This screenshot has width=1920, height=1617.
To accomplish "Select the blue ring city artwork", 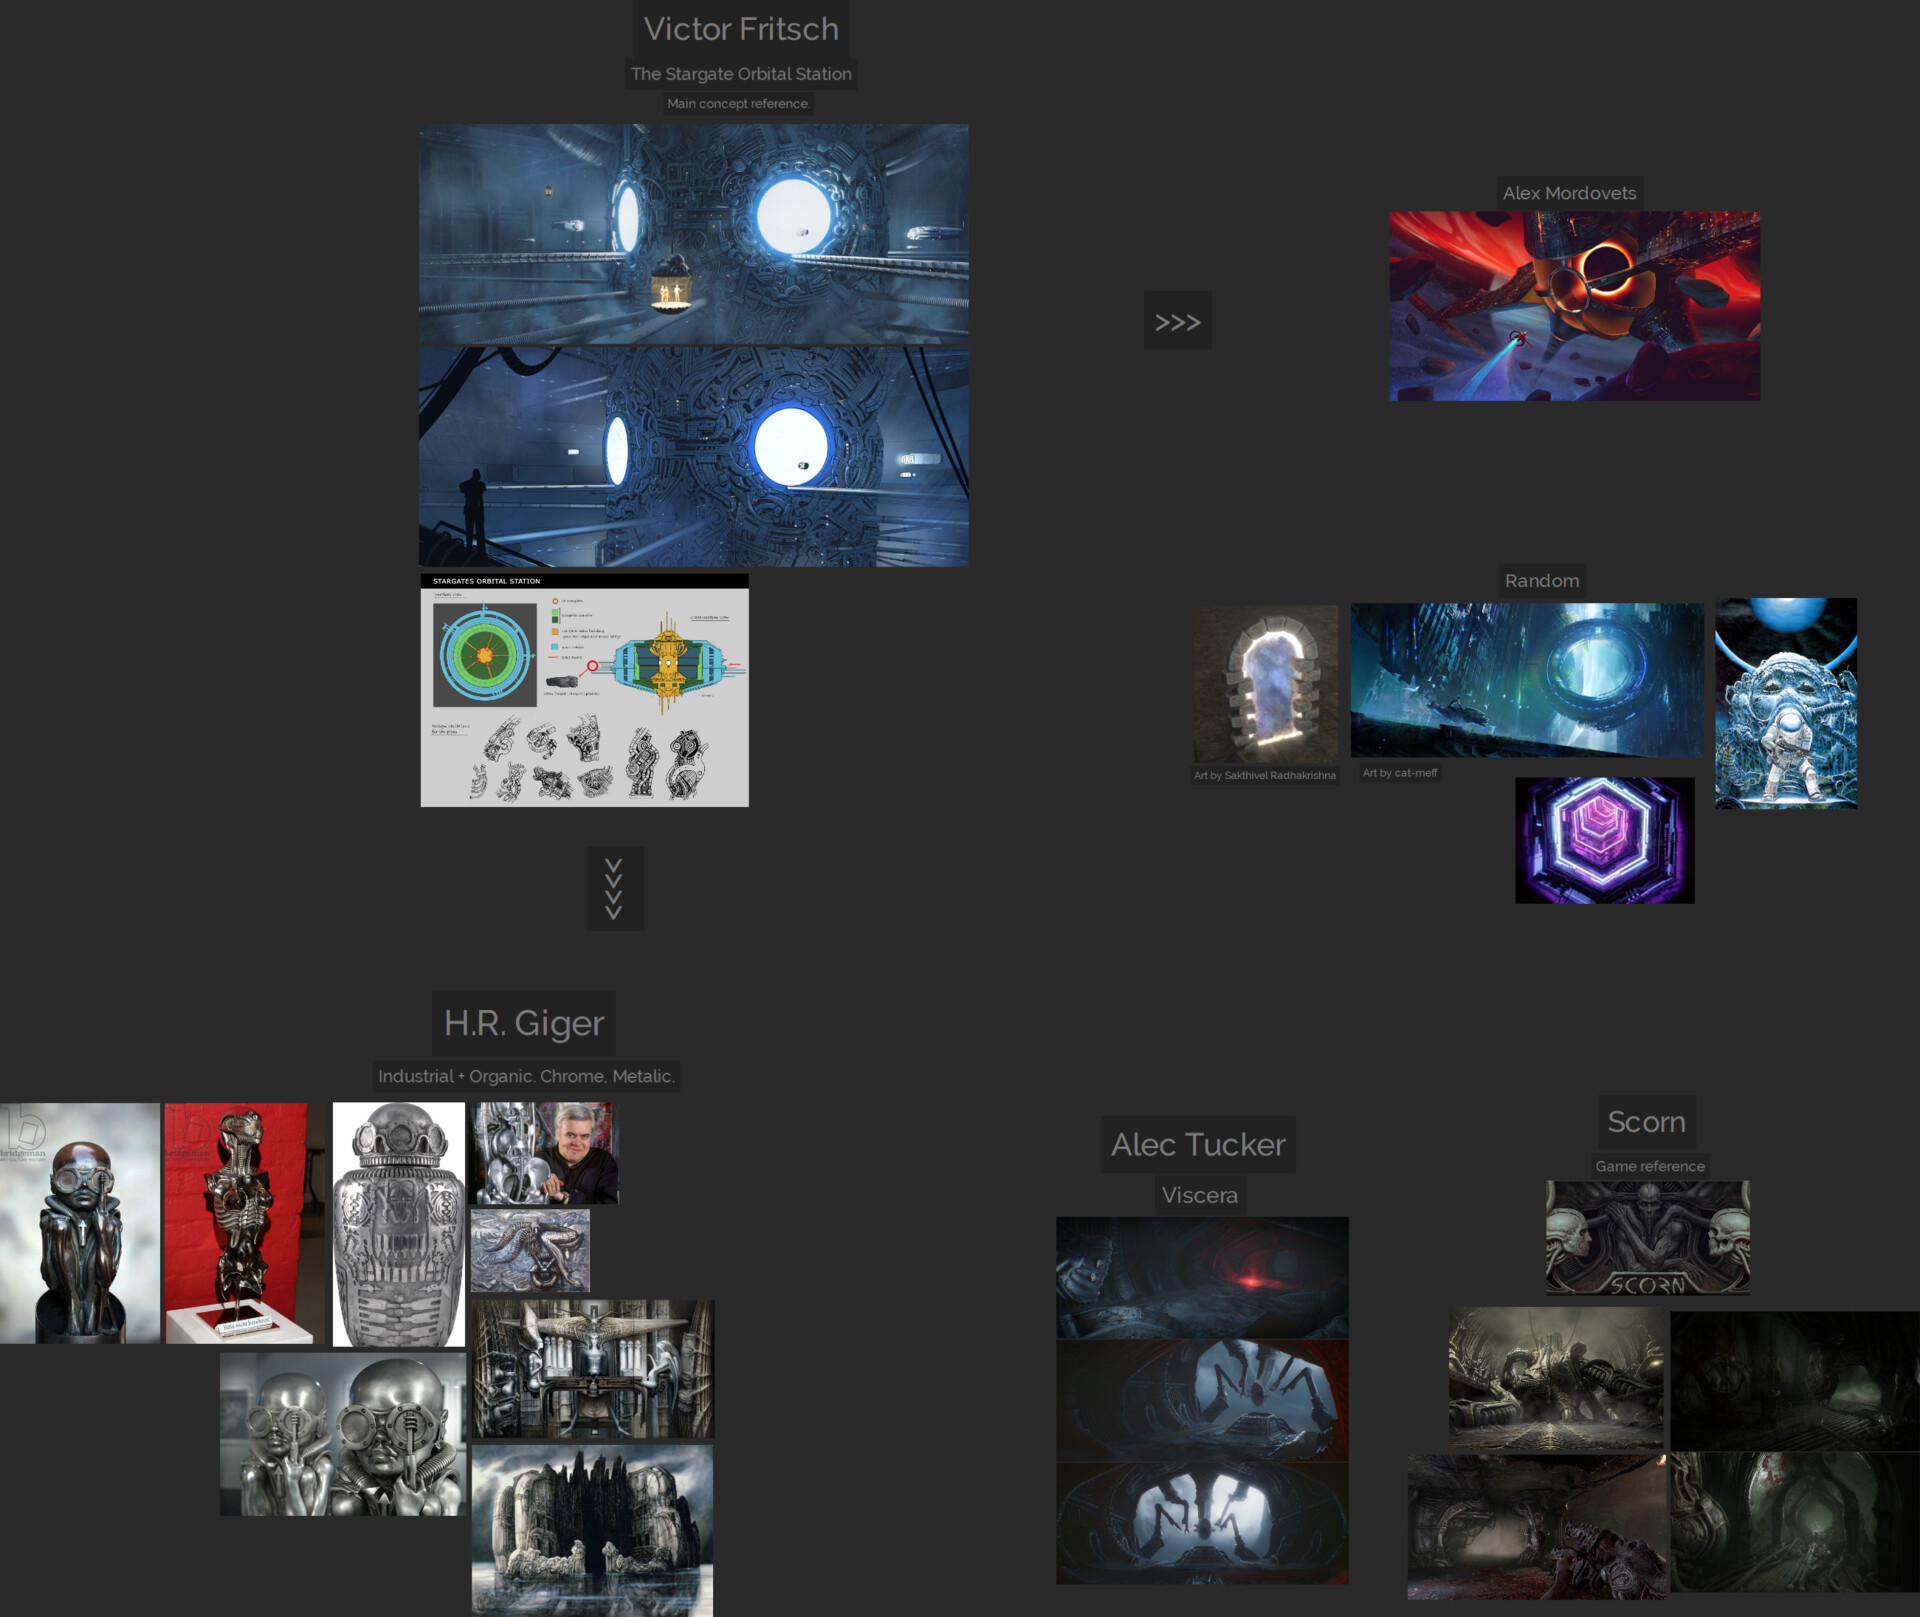I will point(1526,680).
